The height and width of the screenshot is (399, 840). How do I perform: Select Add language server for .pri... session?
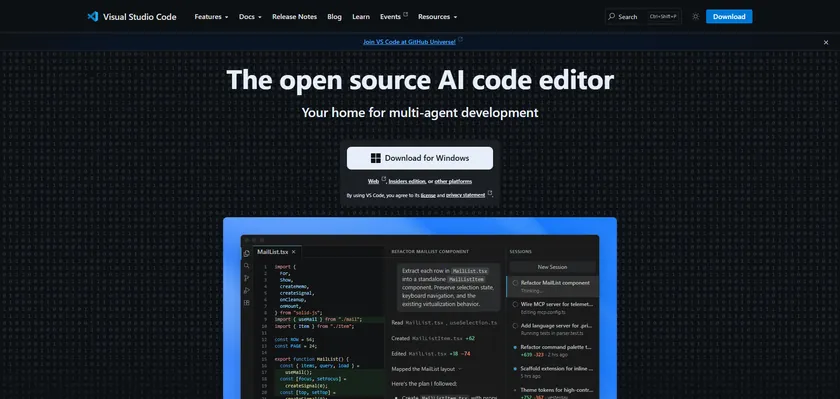[552, 329]
